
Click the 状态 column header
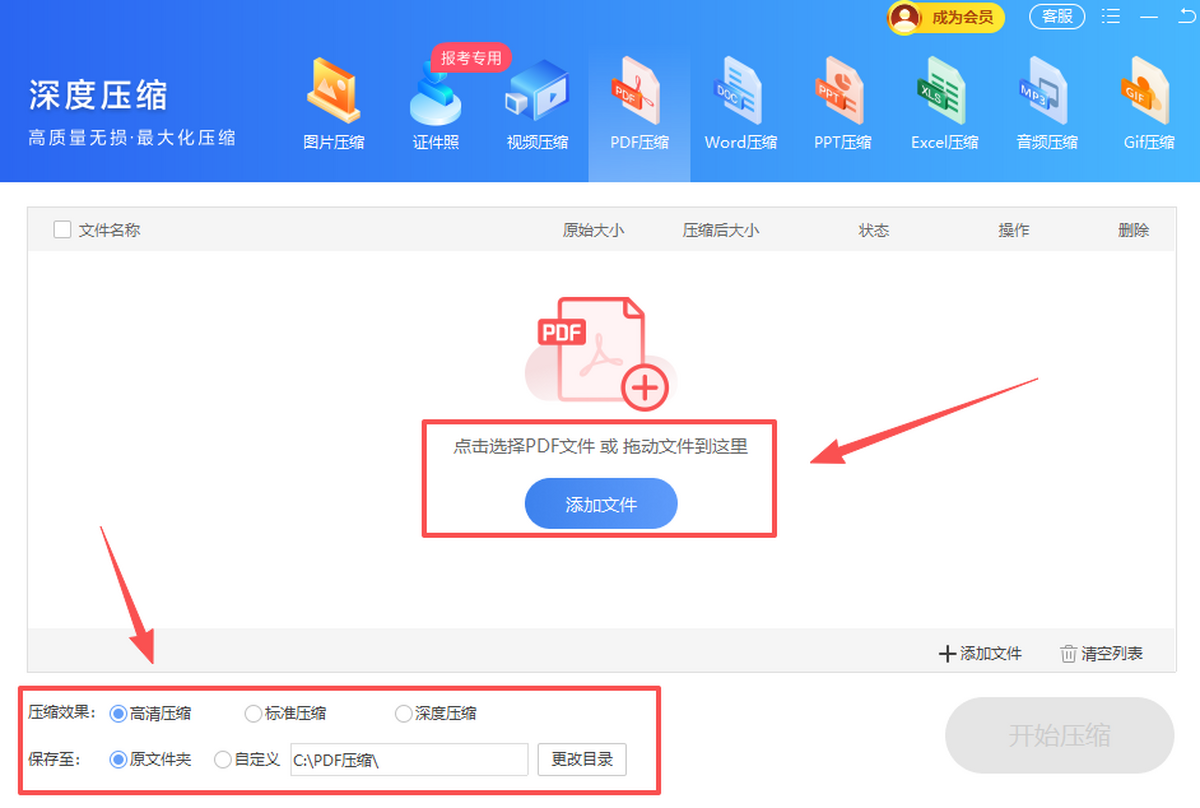click(874, 230)
